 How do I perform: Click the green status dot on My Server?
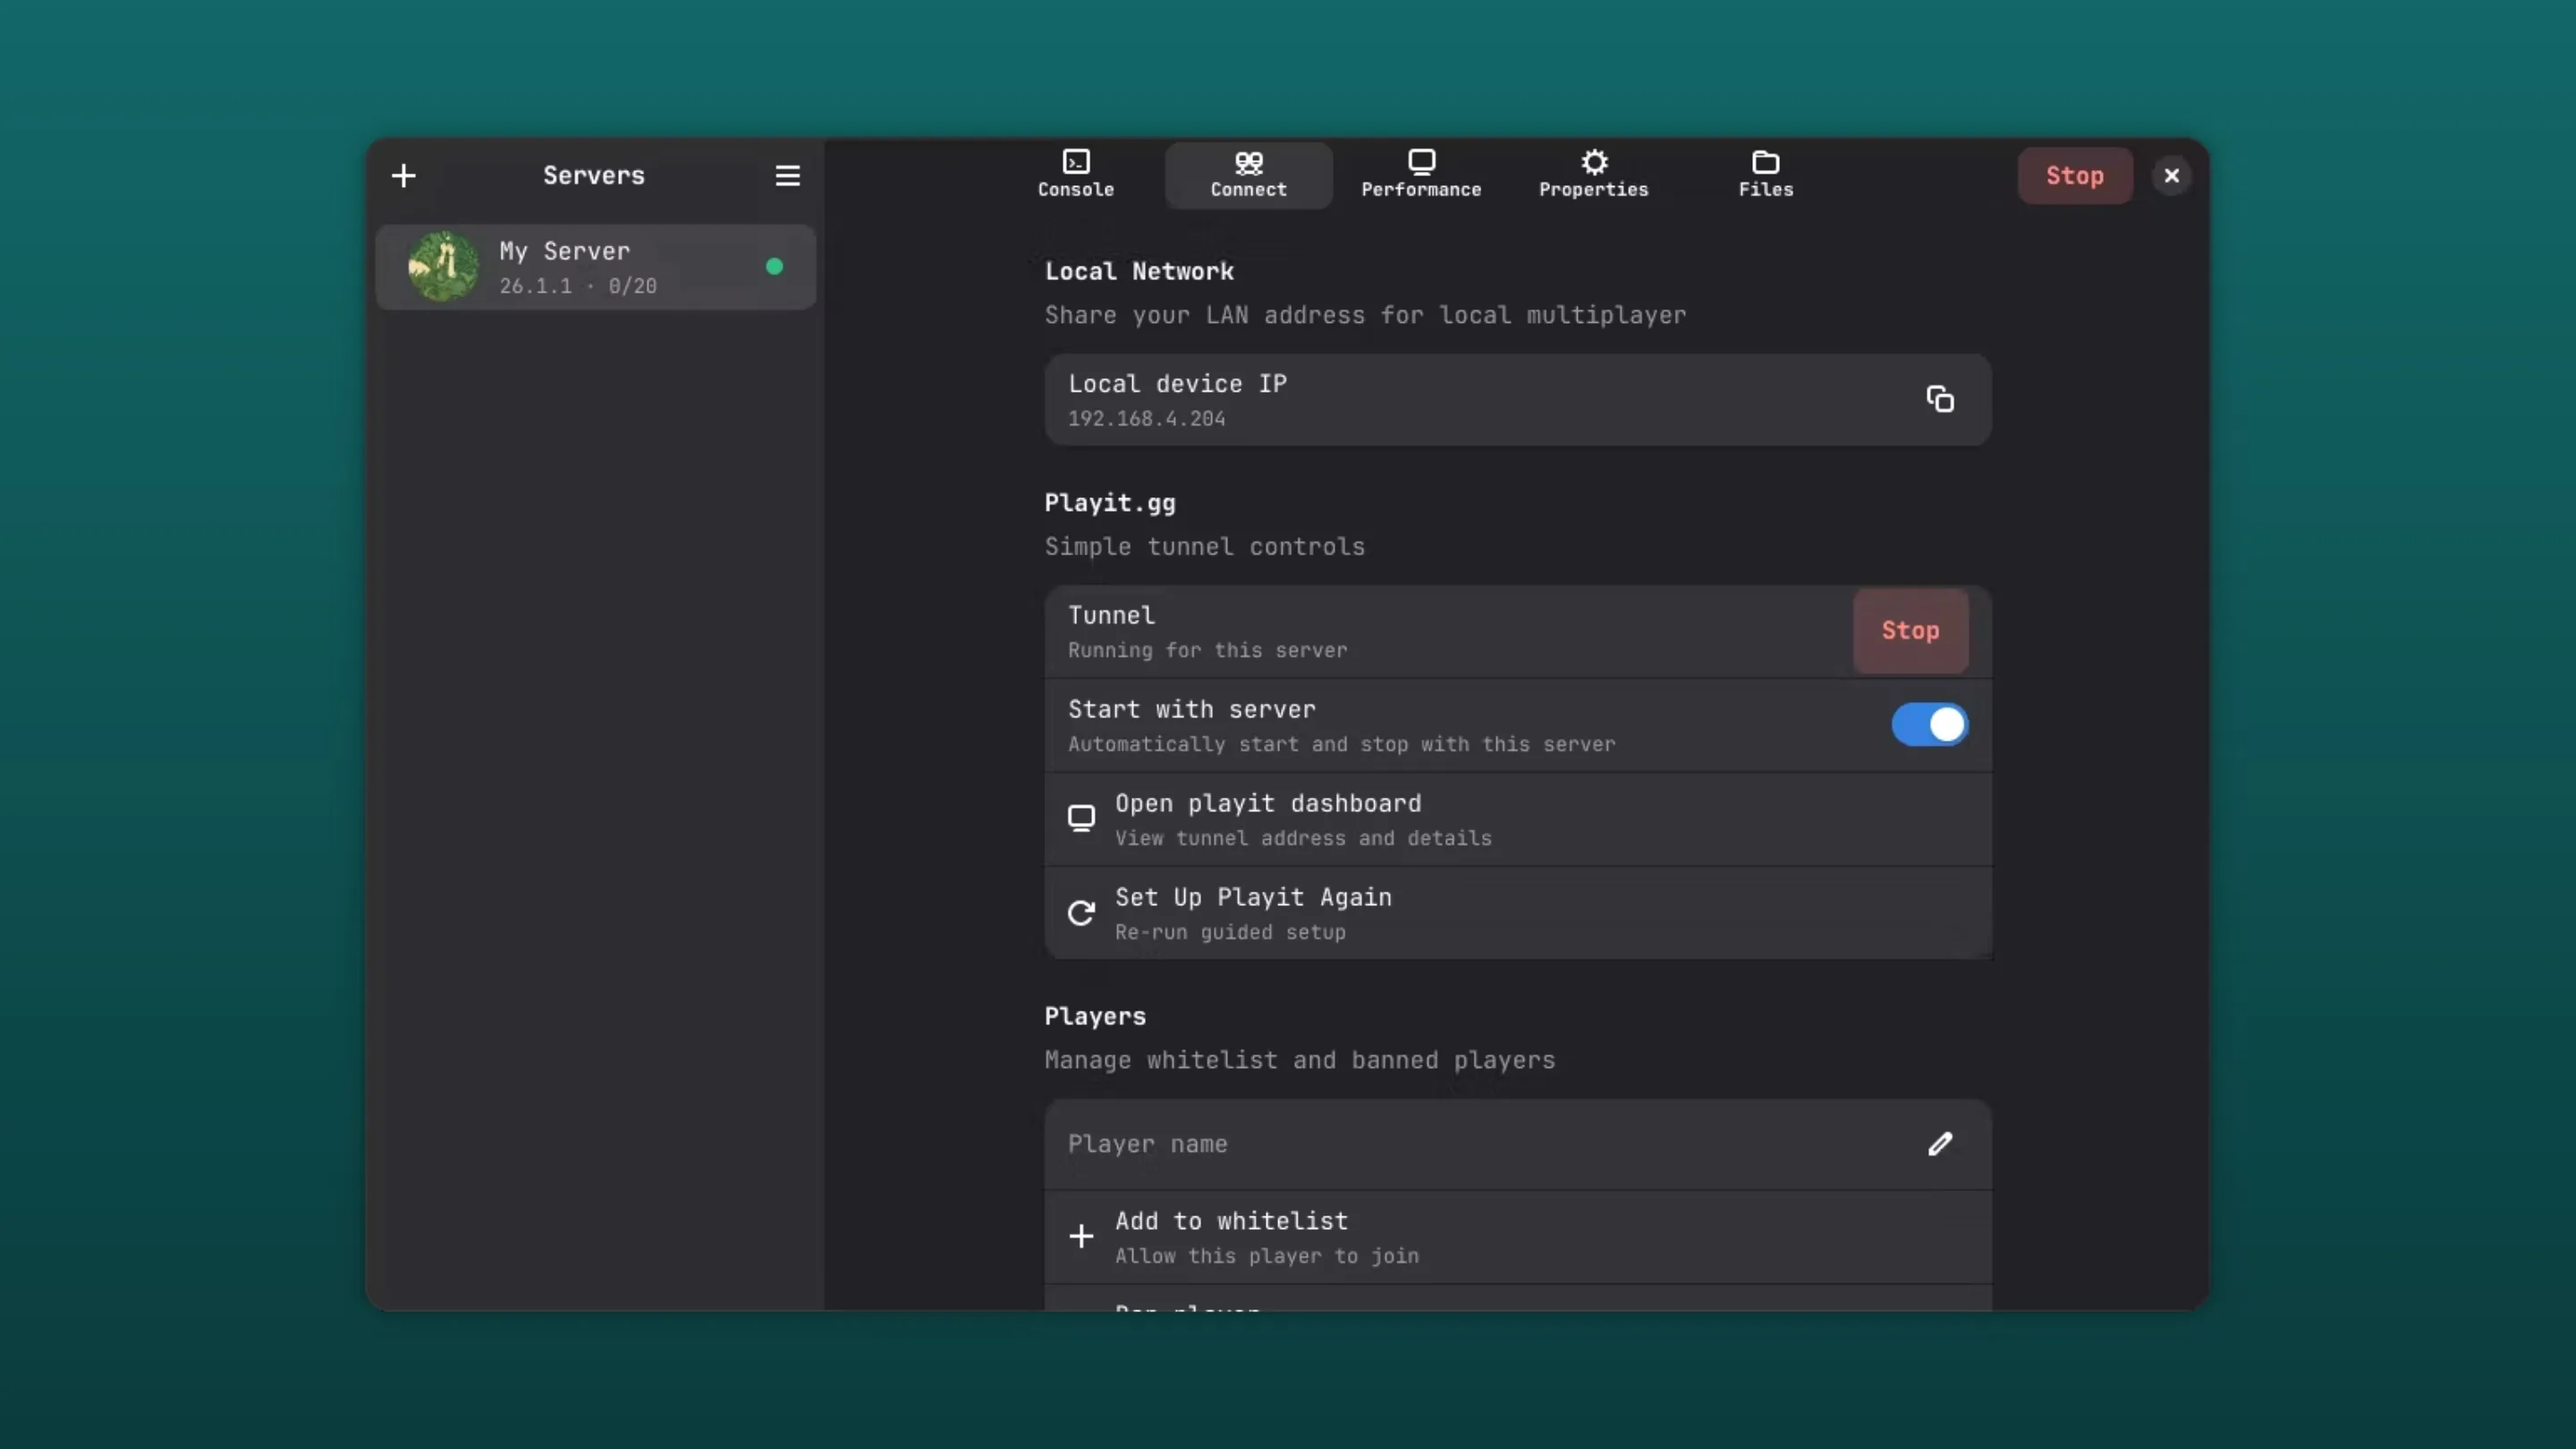point(774,267)
